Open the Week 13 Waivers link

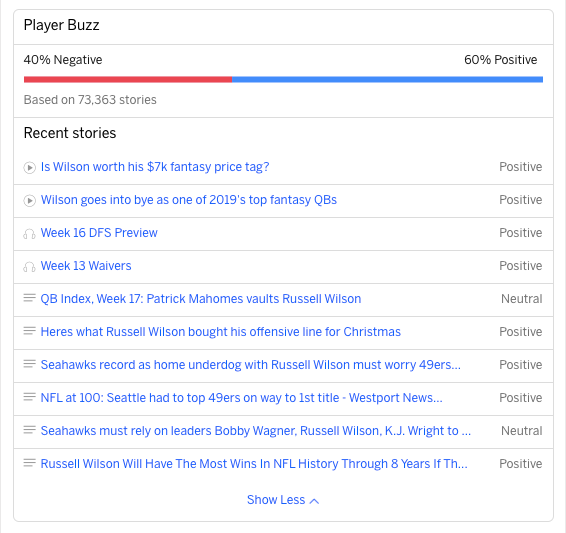(86, 266)
